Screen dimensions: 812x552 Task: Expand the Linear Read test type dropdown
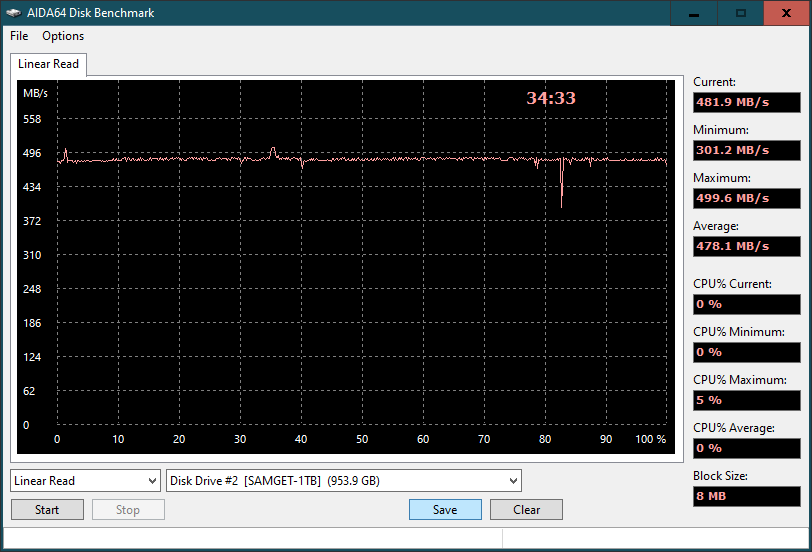[x=85, y=481]
